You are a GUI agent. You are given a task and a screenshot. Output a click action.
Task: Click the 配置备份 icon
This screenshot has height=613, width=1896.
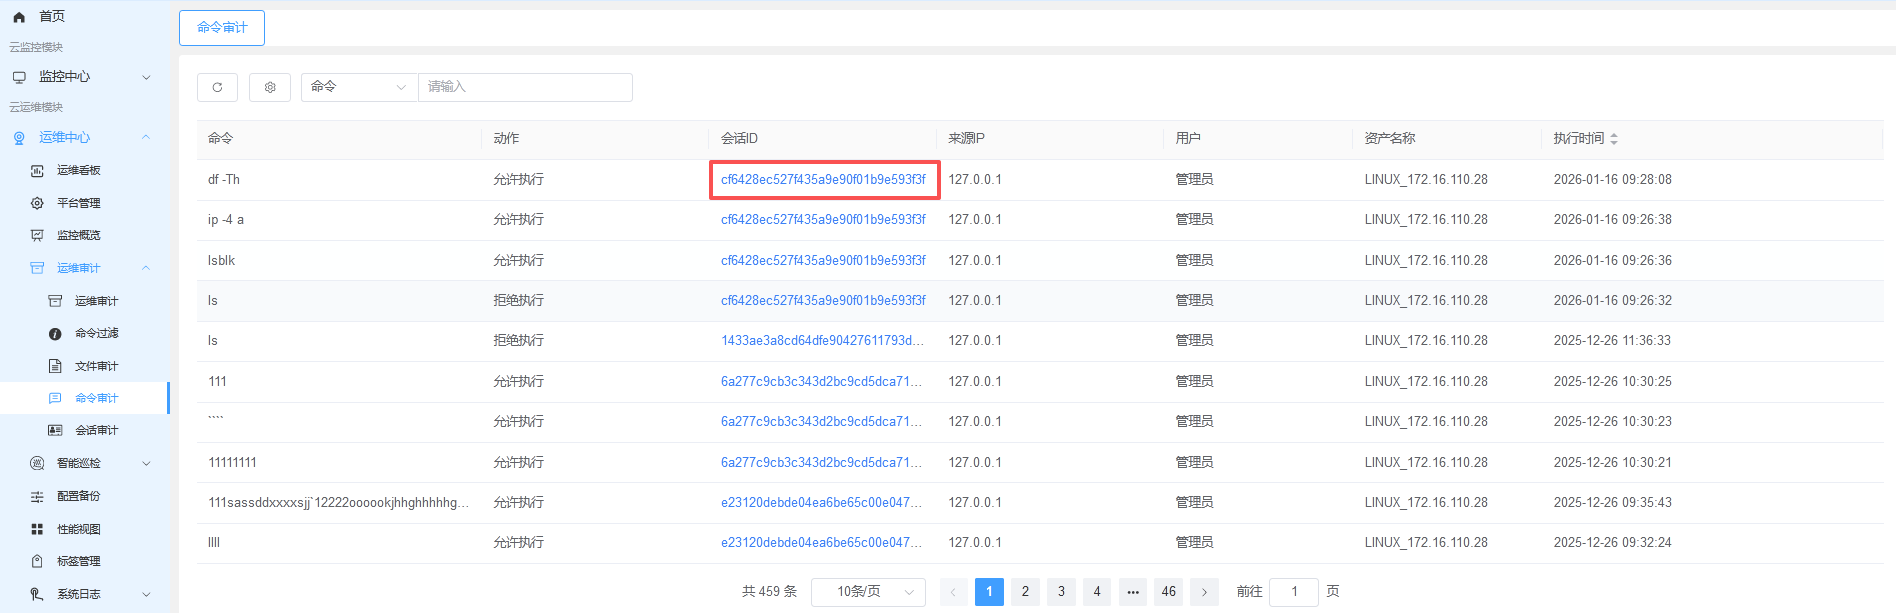click(37, 496)
